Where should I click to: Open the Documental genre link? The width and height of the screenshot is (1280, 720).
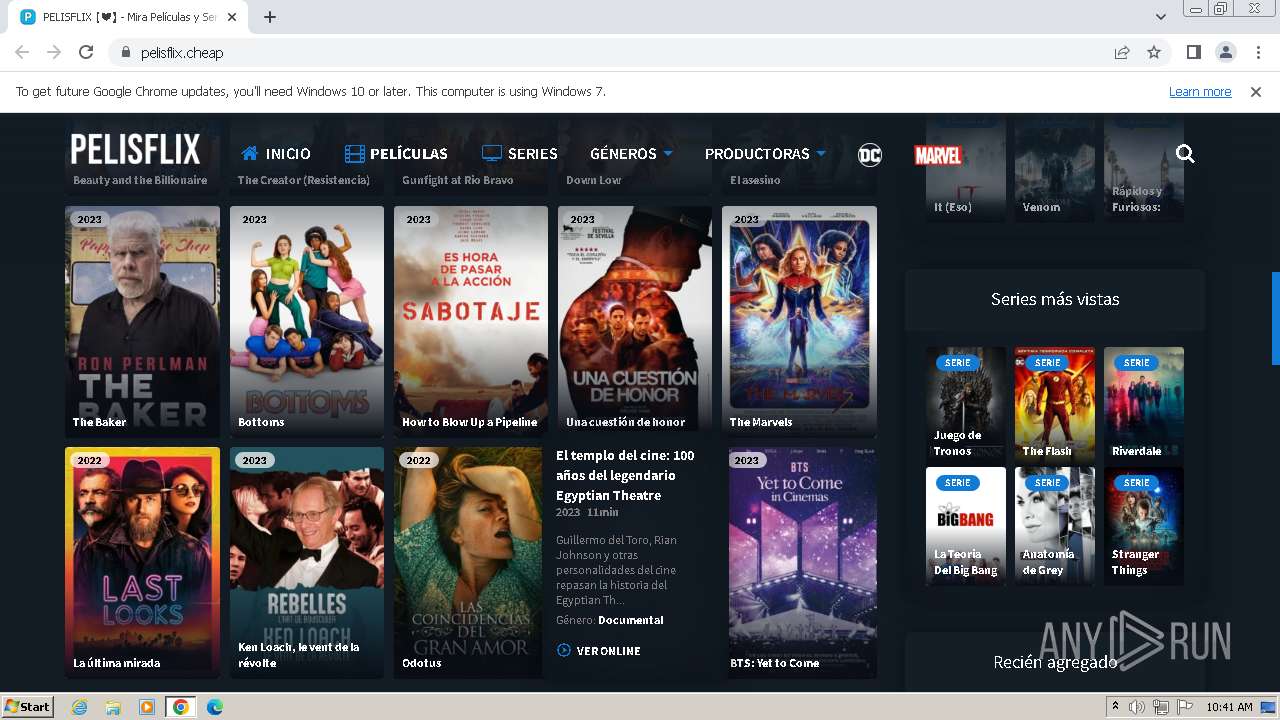click(630, 620)
